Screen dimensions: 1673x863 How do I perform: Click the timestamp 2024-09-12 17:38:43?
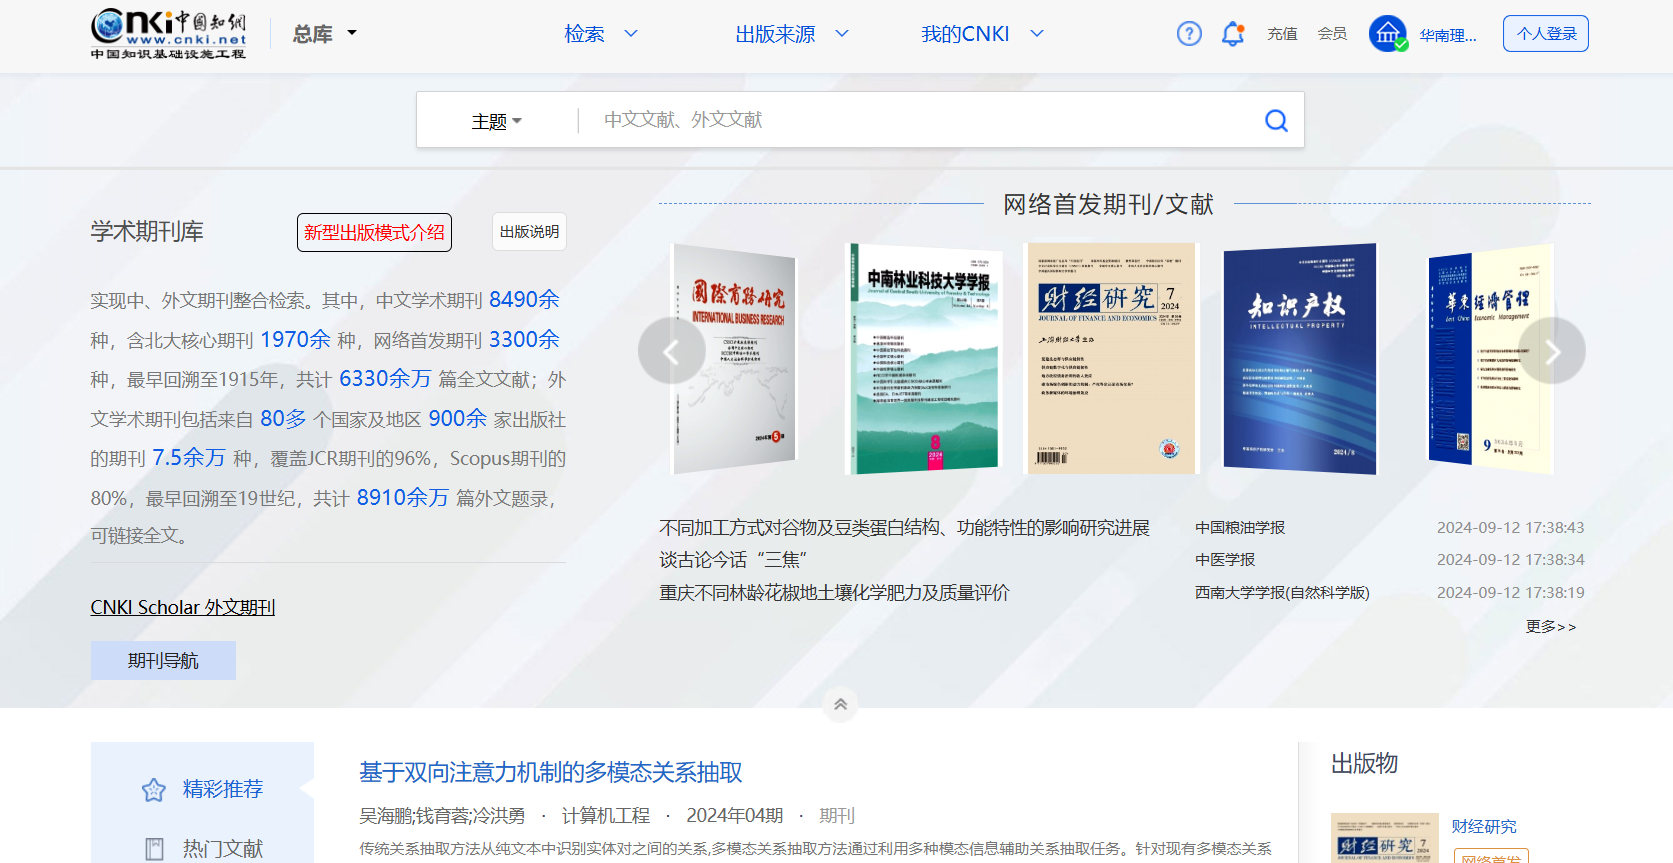1511,528
